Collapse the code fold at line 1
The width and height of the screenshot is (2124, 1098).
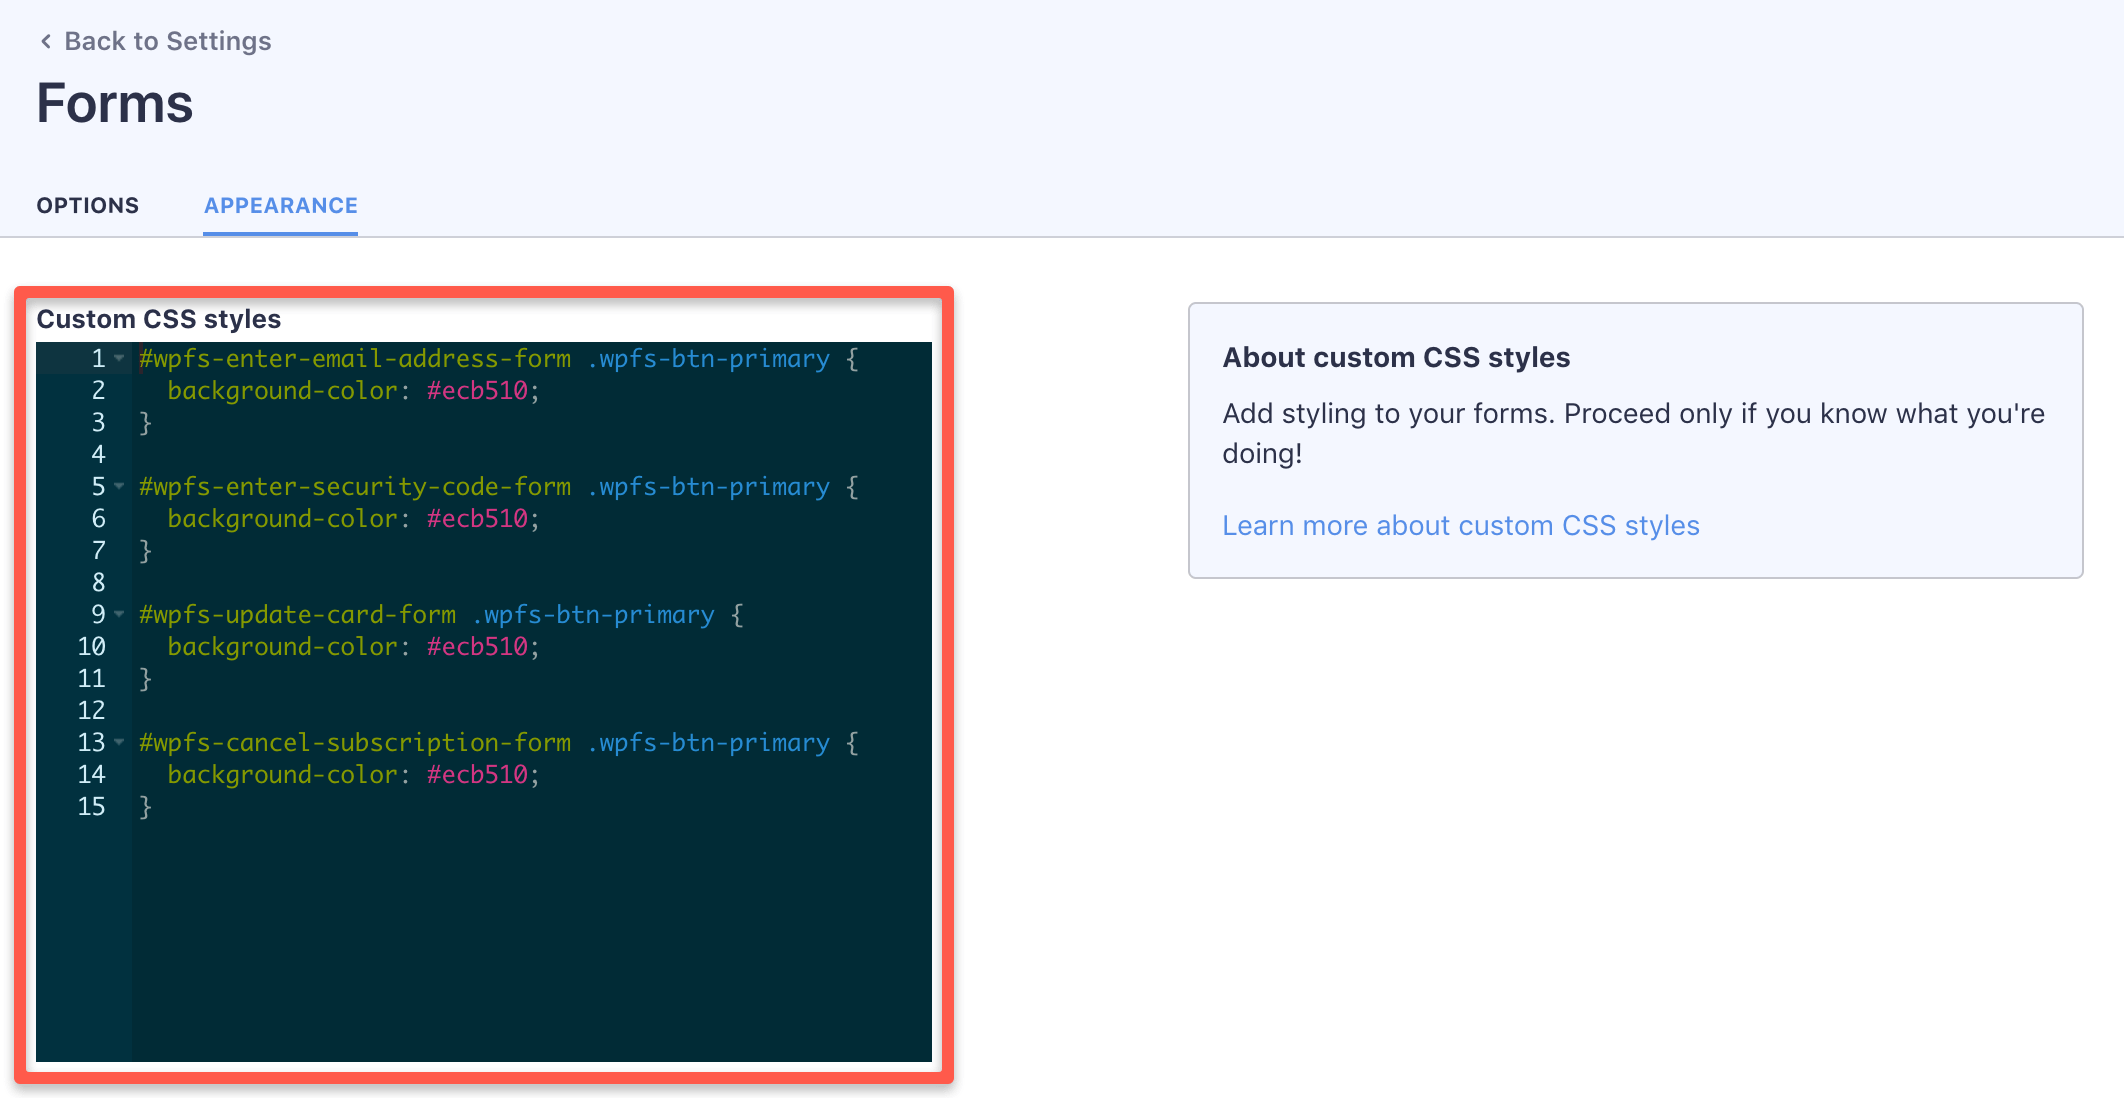tap(119, 358)
